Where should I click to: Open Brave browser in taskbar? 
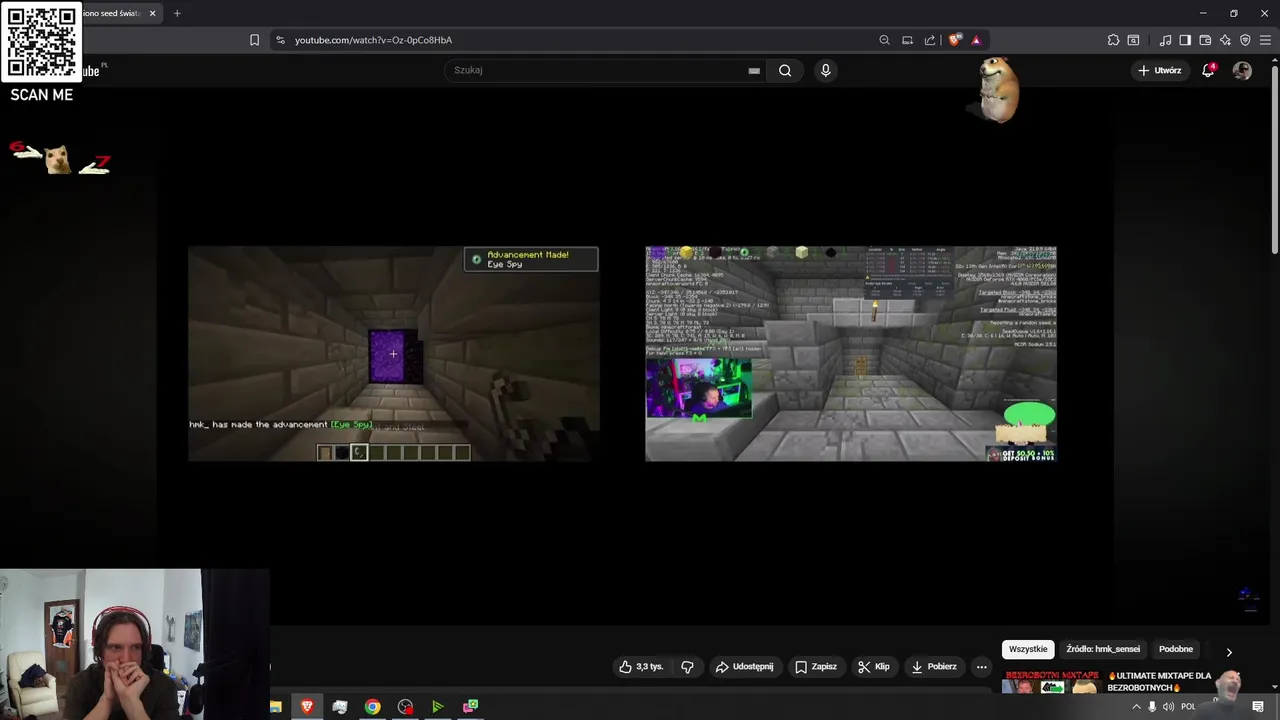pos(307,707)
